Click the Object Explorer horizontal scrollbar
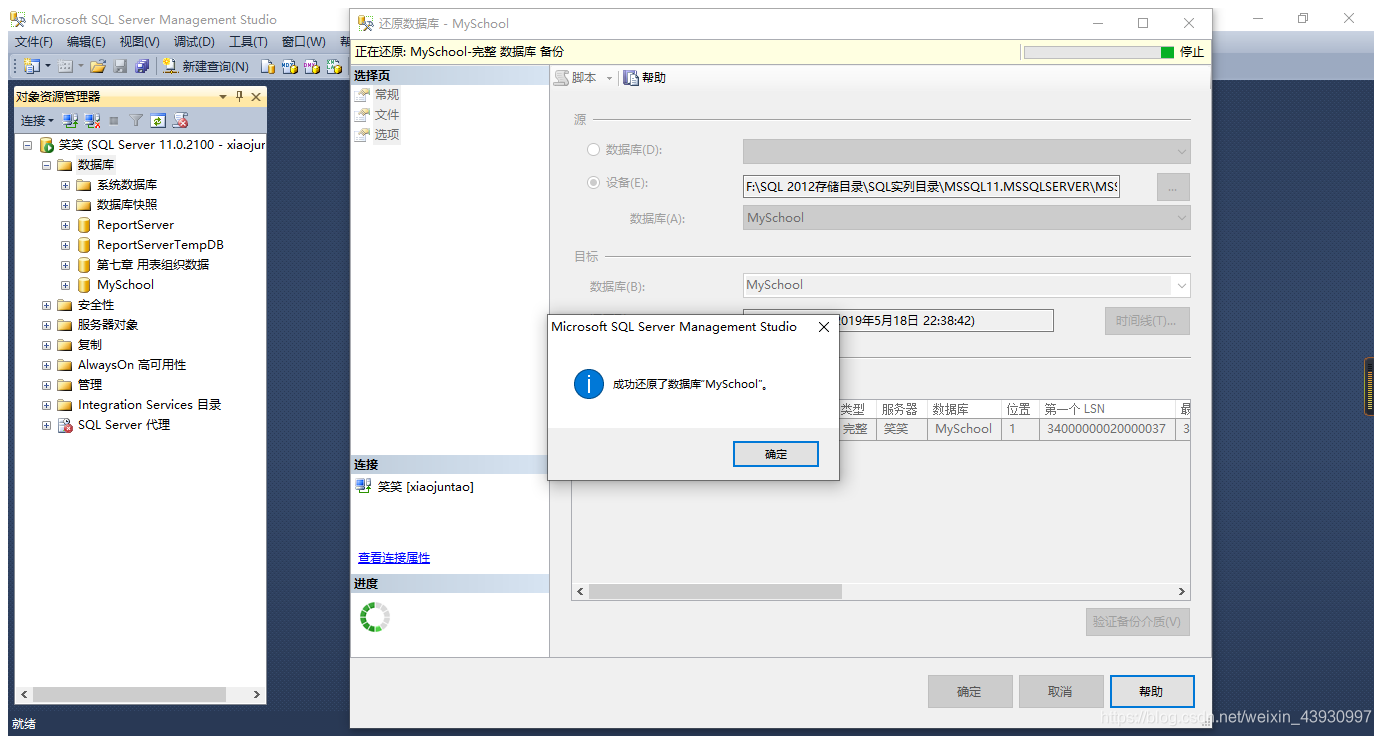The height and width of the screenshot is (736, 1382). pyautogui.click(x=140, y=694)
